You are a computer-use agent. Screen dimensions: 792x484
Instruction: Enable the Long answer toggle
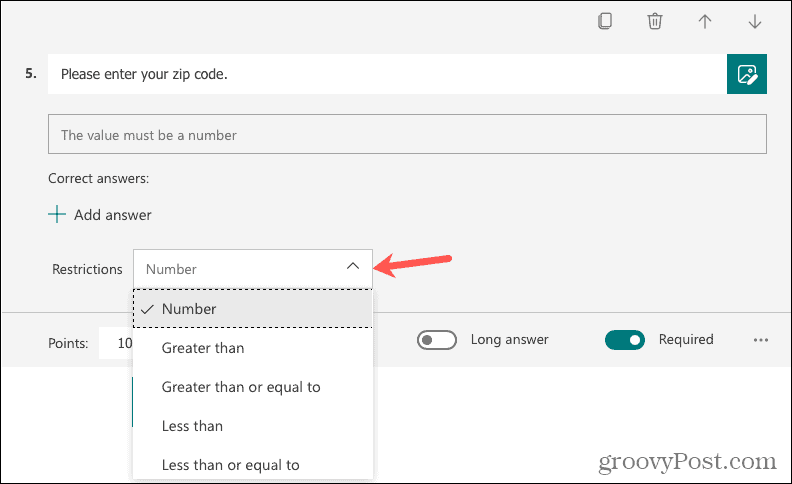tap(436, 340)
